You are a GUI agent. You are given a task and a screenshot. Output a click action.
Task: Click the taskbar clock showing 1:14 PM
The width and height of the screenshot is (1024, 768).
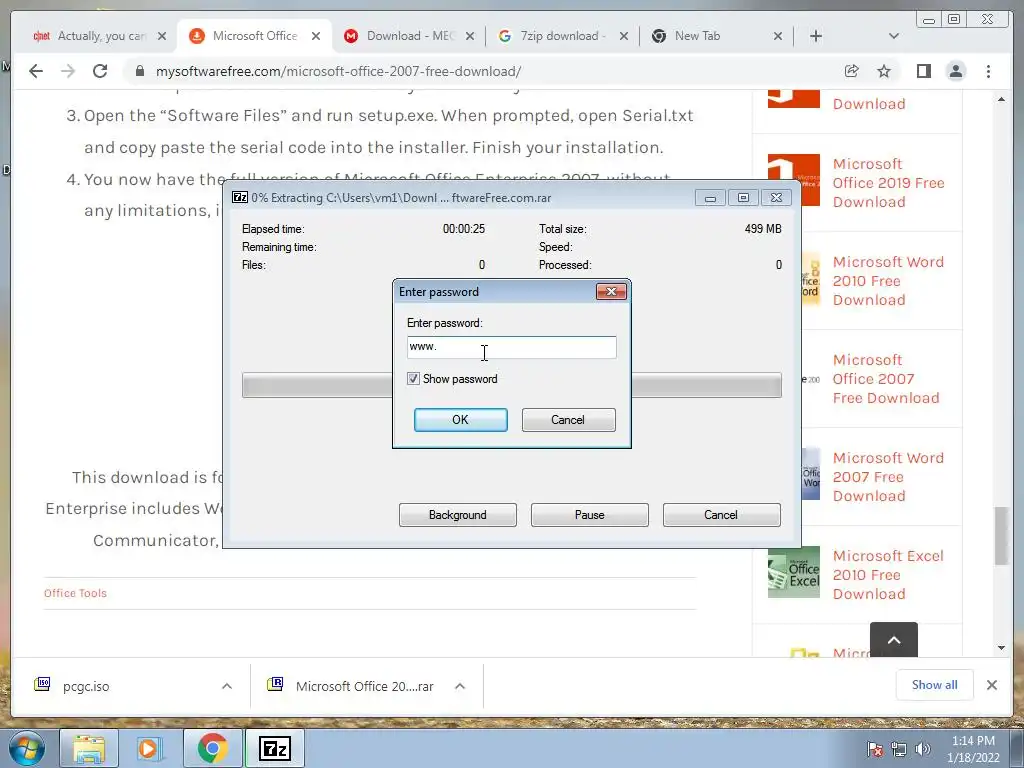(972, 749)
